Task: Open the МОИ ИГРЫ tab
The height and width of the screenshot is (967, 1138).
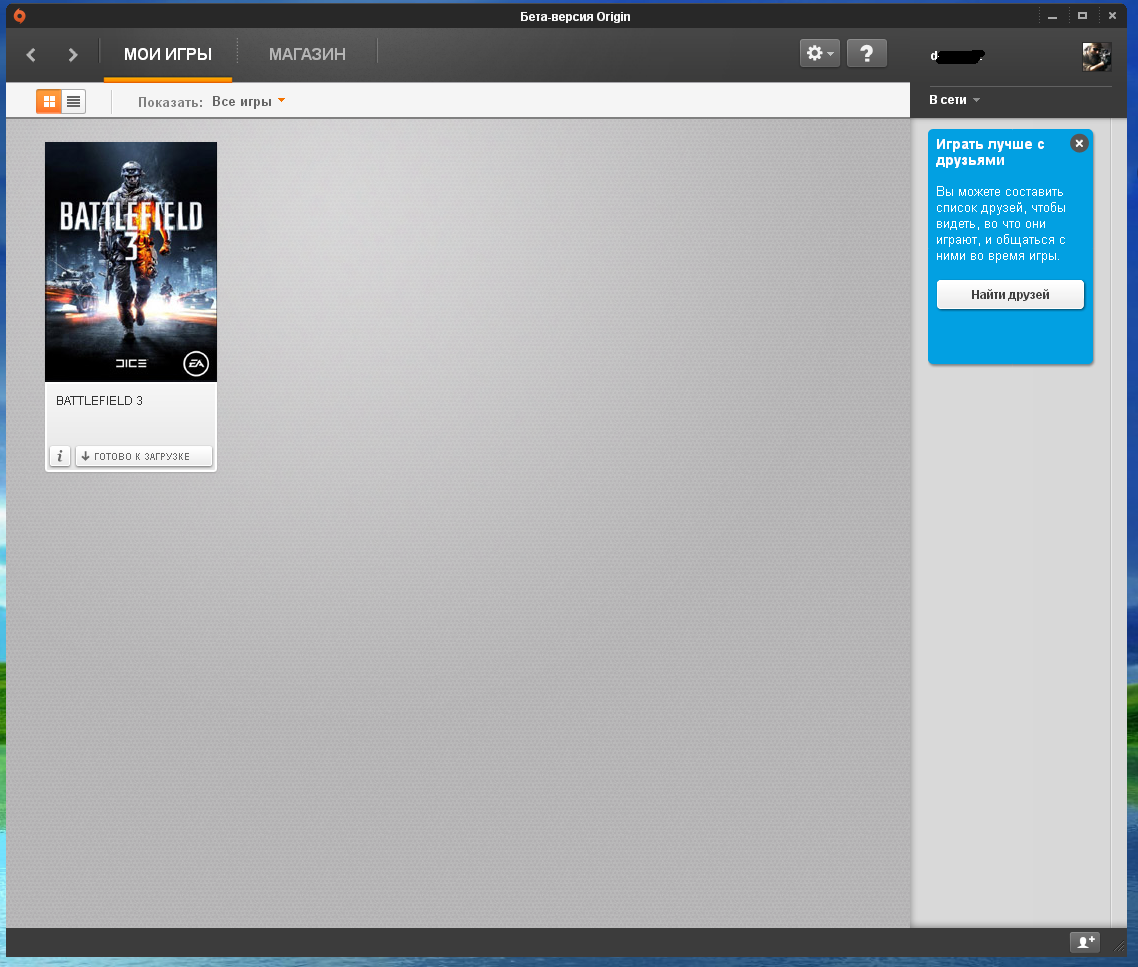Action: tap(168, 54)
